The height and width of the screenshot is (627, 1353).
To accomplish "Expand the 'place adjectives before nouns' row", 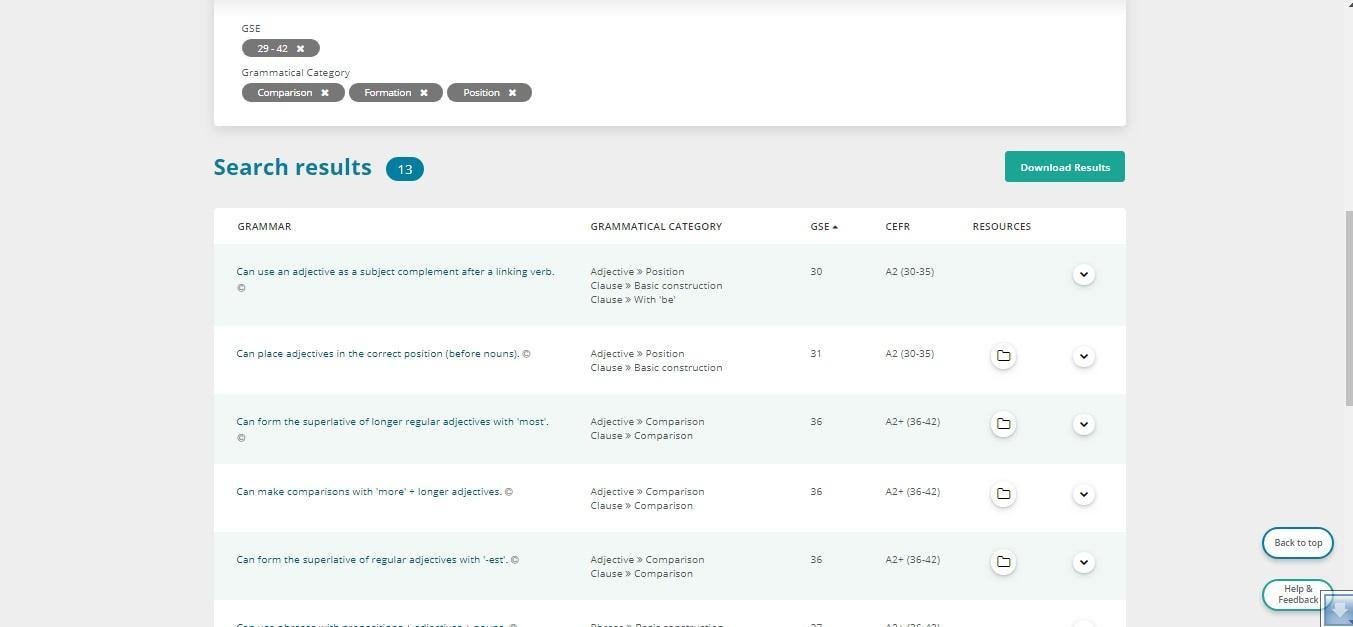I will [x=1083, y=356].
